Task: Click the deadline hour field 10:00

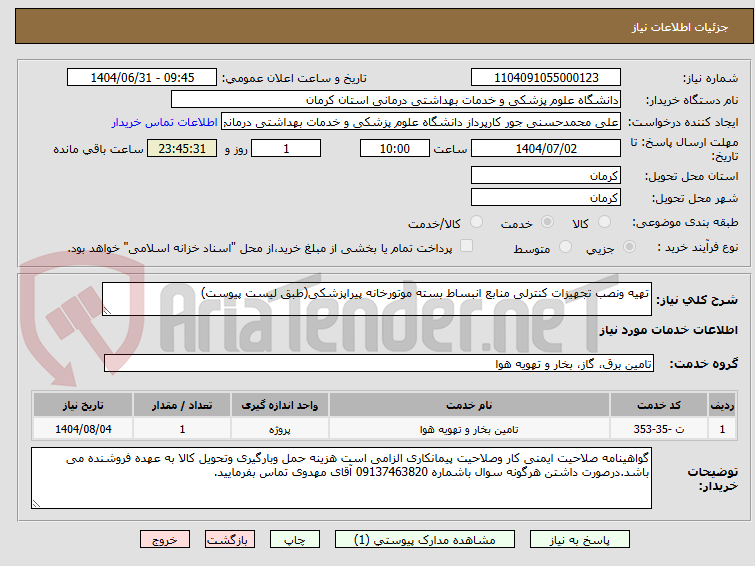Action: [x=395, y=148]
